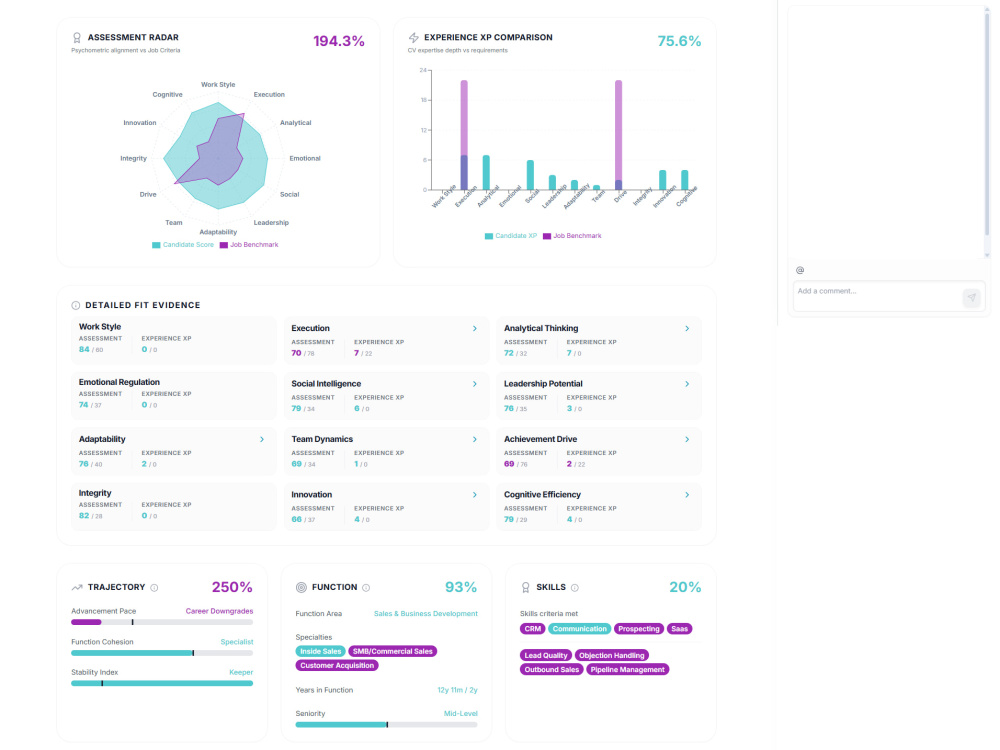1000x750 pixels.
Task: Click the Lead Quality skill tag
Action: [546, 656]
